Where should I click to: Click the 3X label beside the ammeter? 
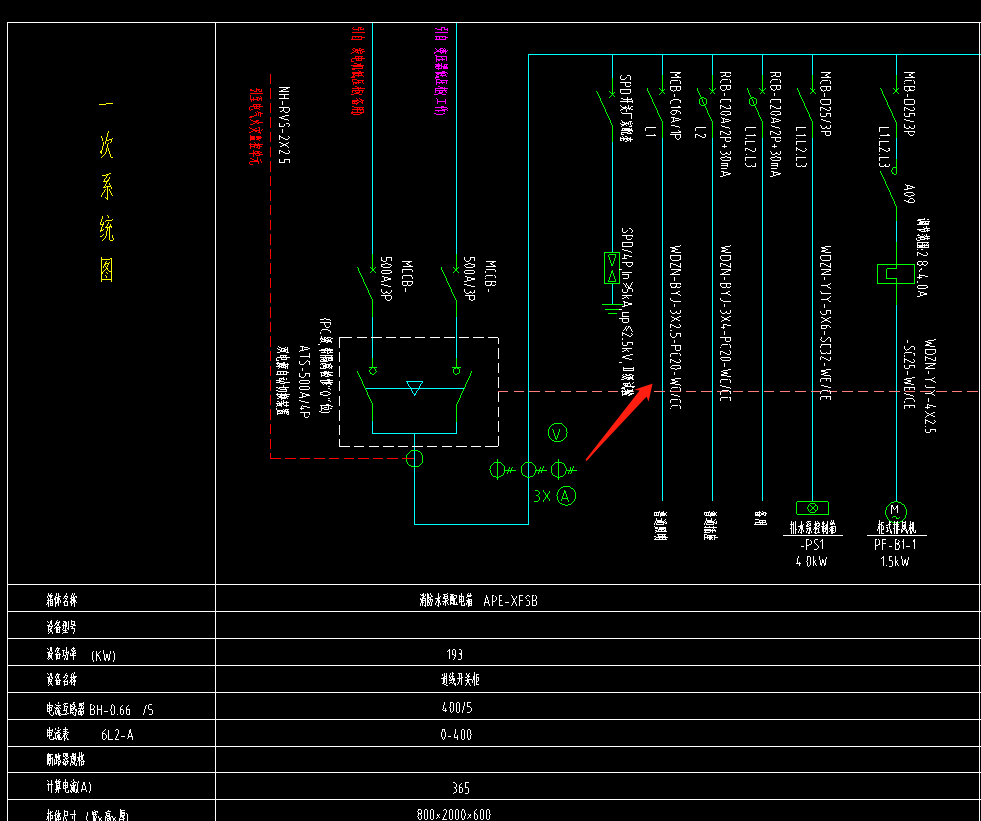tap(542, 496)
